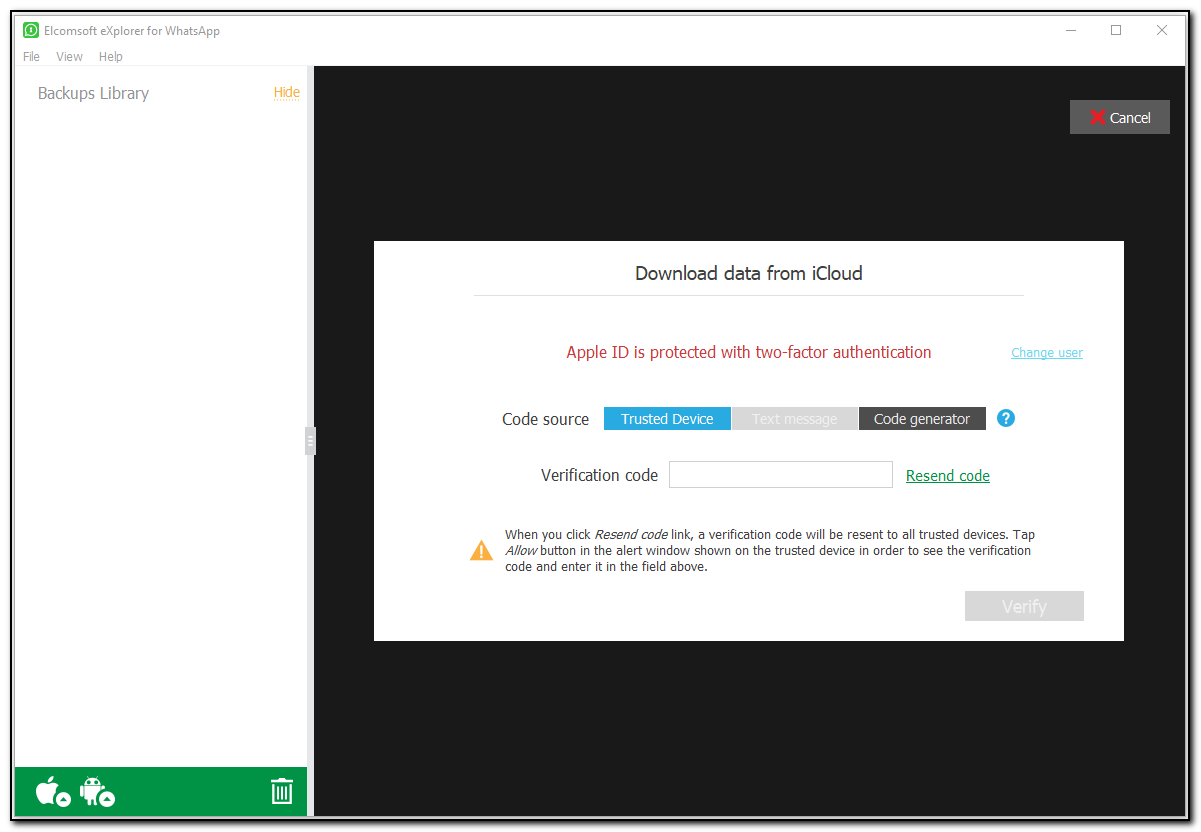Open the Help menu

[110, 56]
